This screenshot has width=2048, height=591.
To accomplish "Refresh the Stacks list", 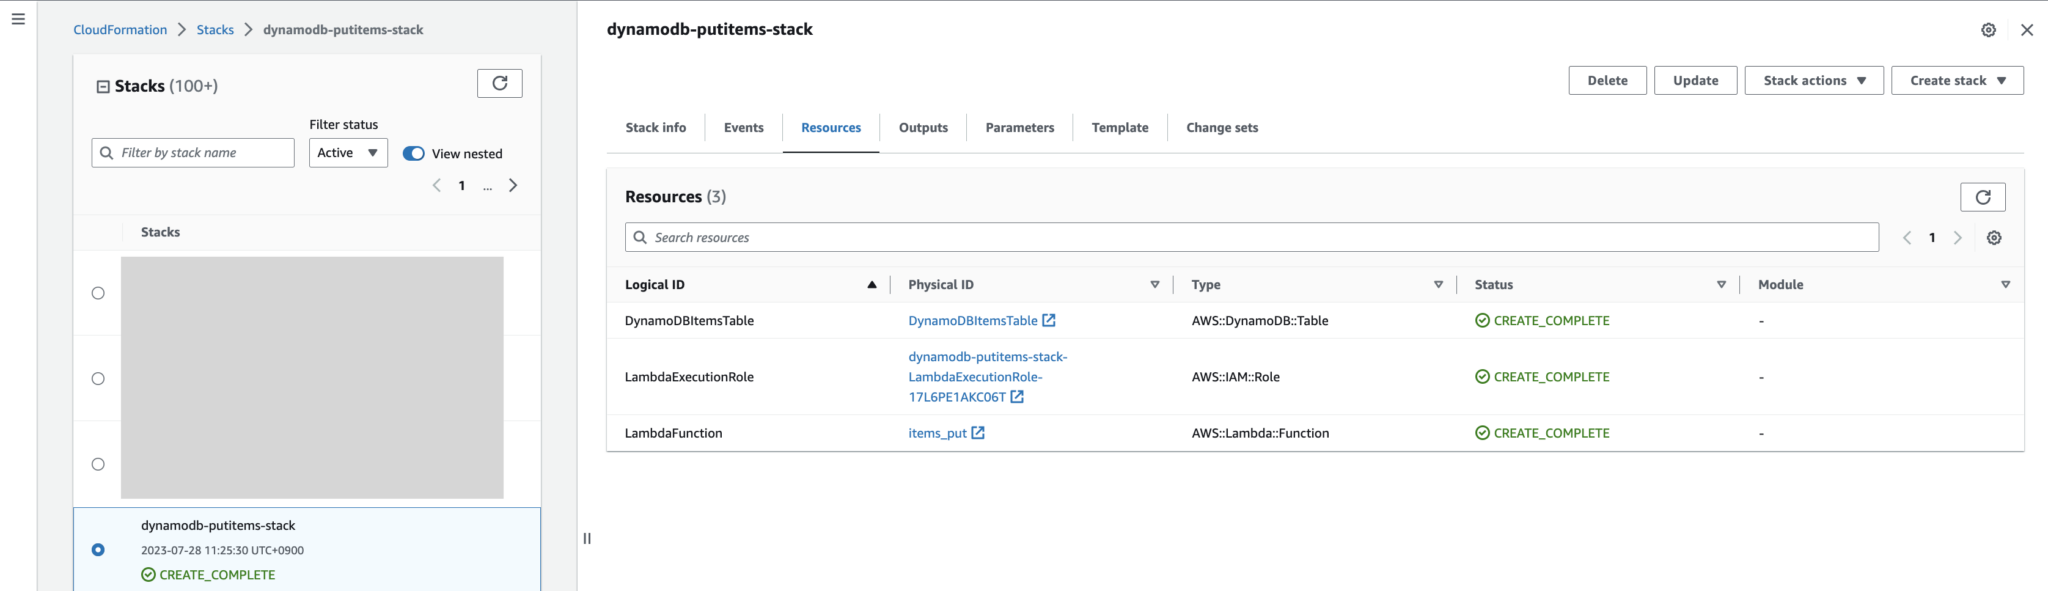I will coord(500,84).
